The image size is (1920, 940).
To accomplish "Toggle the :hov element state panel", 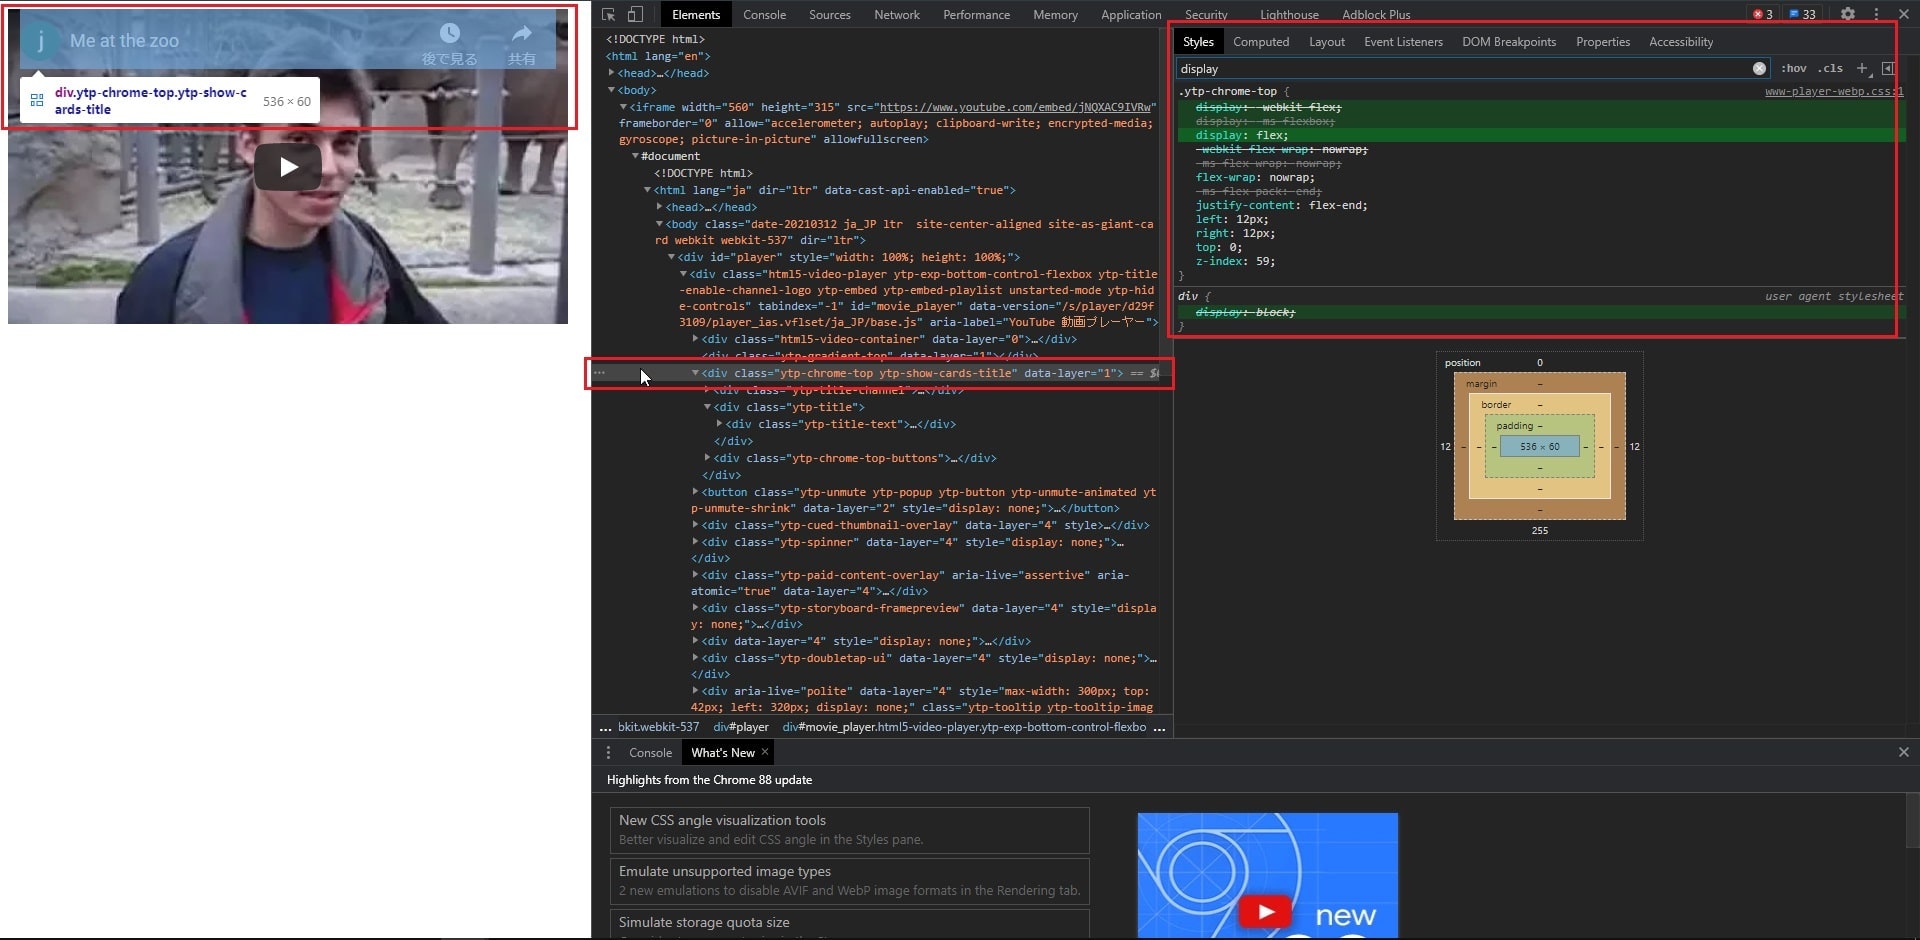I will click(x=1793, y=68).
